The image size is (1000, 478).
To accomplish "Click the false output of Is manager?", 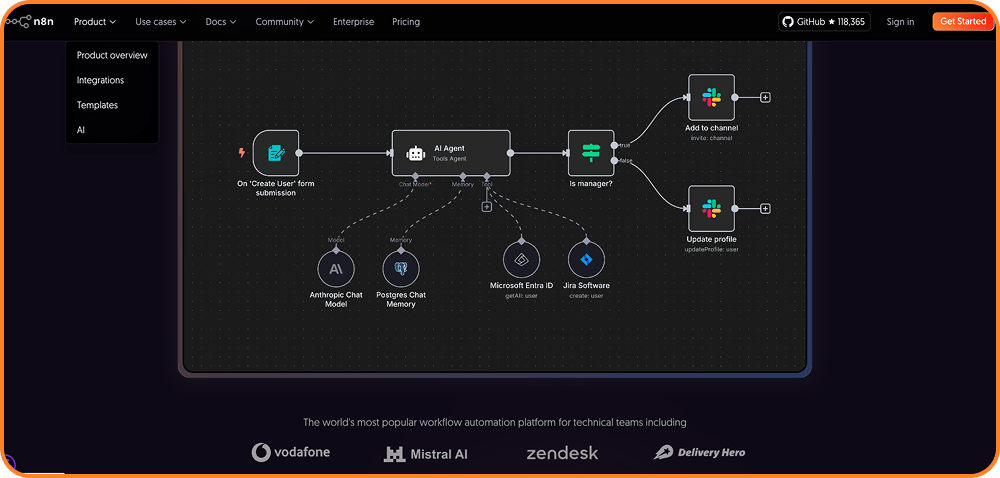I will (614, 161).
